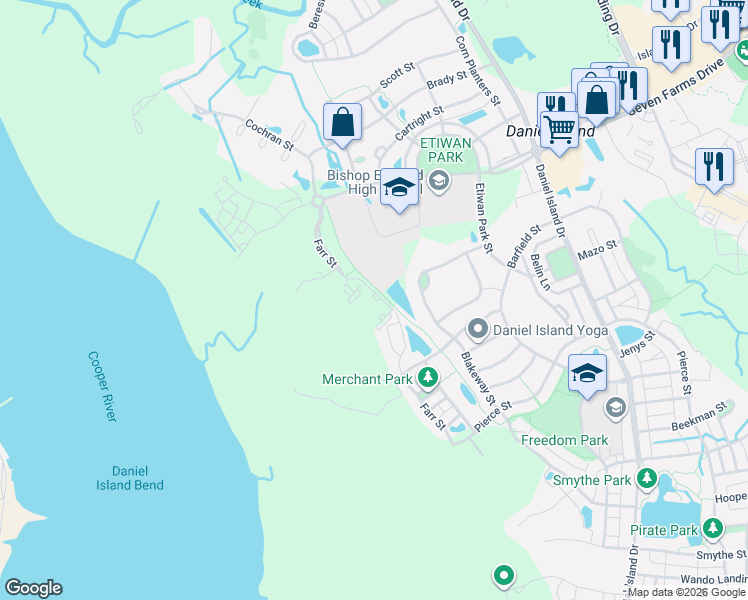
Task: Click the Cochran St label
Action: (x=269, y=135)
